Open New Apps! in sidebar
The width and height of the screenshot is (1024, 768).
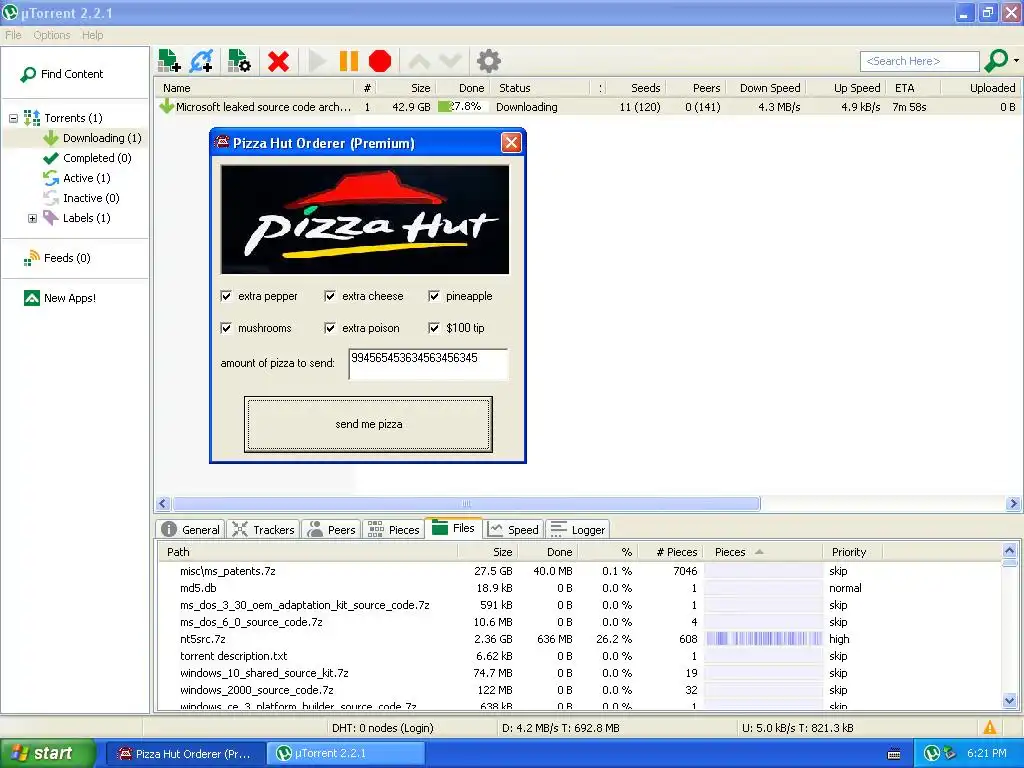click(x=60, y=298)
